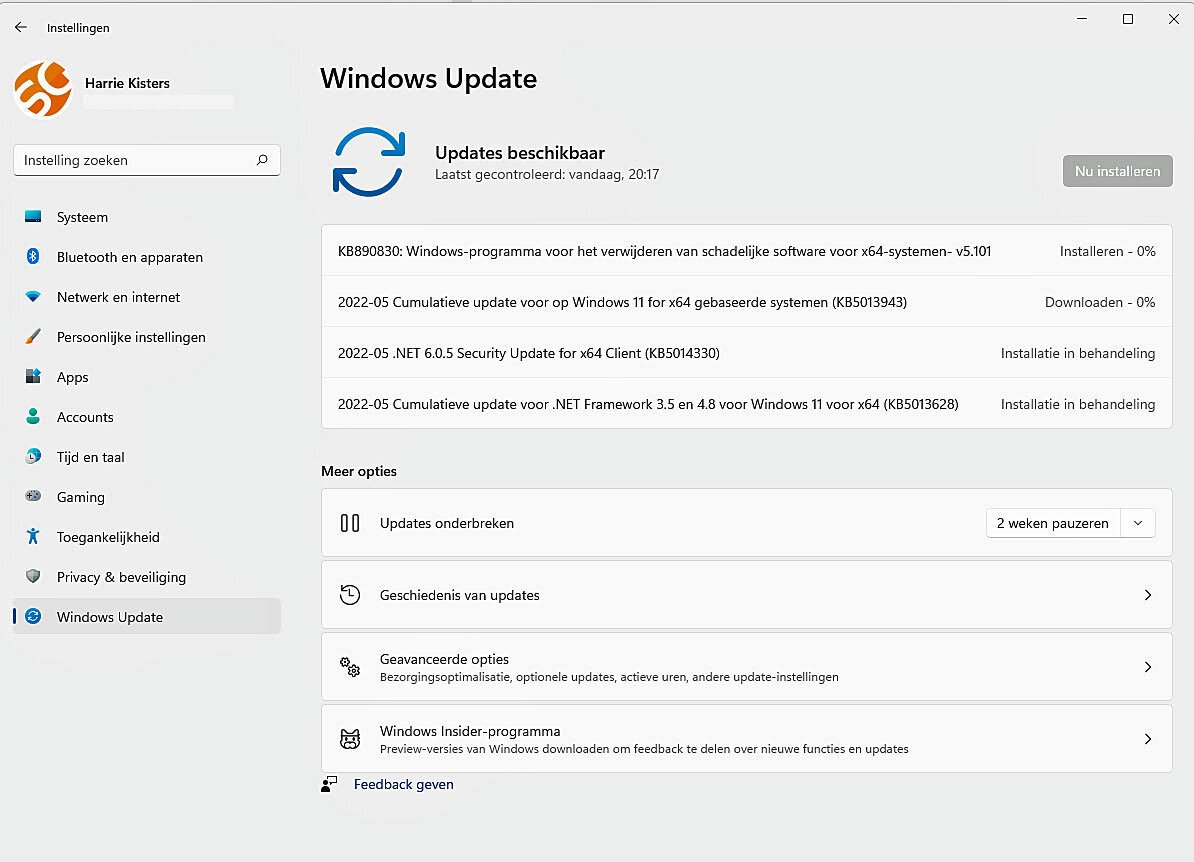Click the Netwerk wifi icon
The height and width of the screenshot is (862, 1194).
(x=33, y=297)
